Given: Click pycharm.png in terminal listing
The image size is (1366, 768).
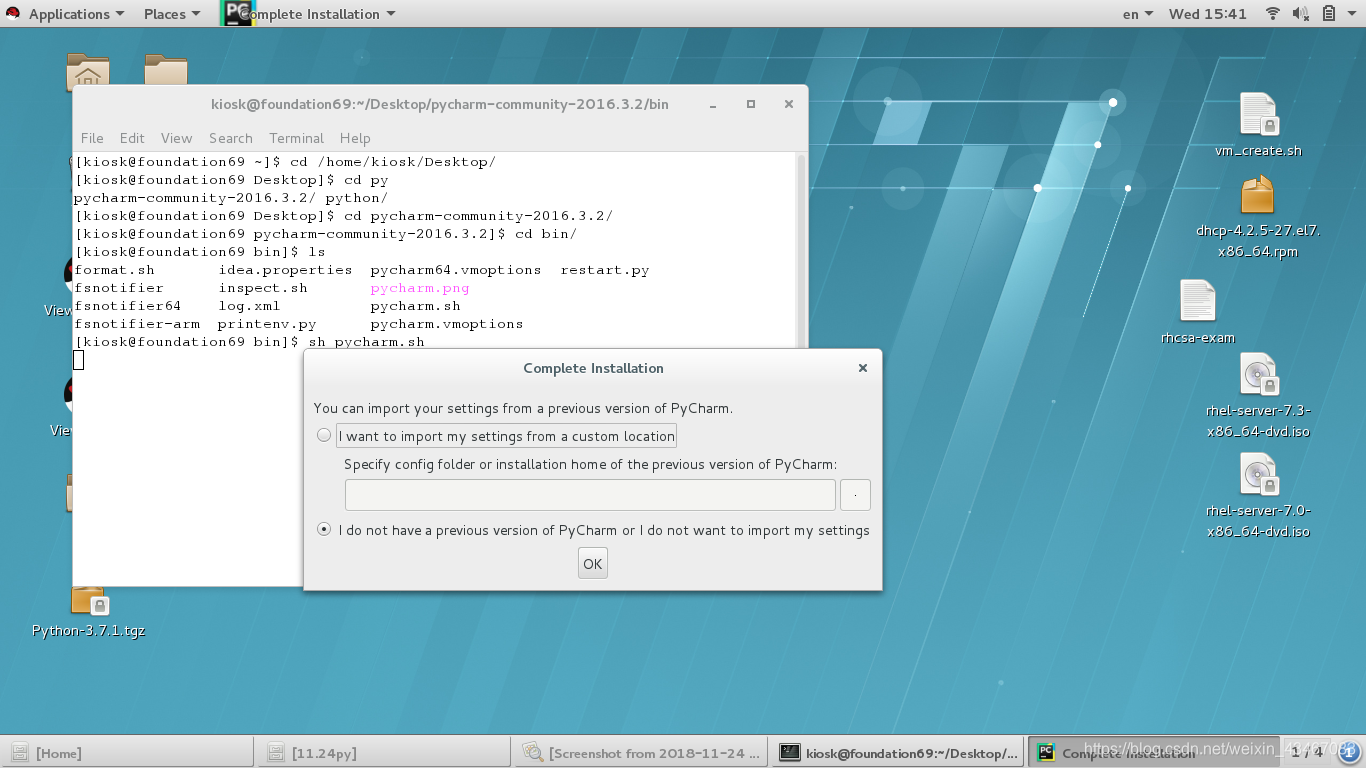Looking at the screenshot, I should (x=419, y=288).
